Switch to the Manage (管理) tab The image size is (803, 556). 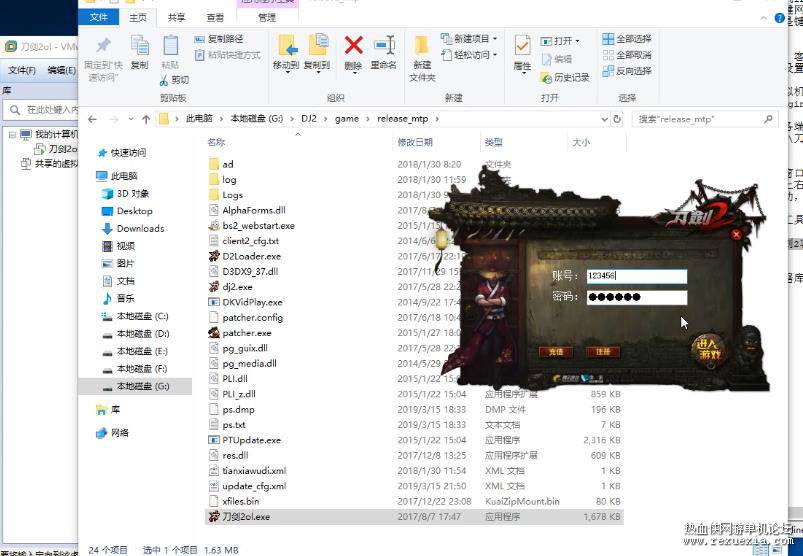pyautogui.click(x=267, y=17)
